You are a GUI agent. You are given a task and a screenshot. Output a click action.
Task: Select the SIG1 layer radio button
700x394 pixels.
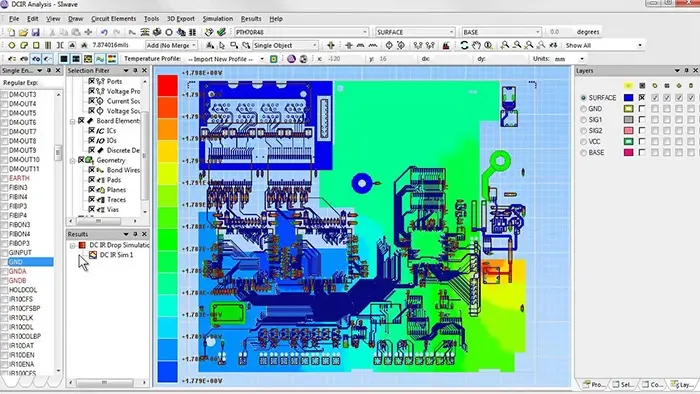(x=583, y=120)
